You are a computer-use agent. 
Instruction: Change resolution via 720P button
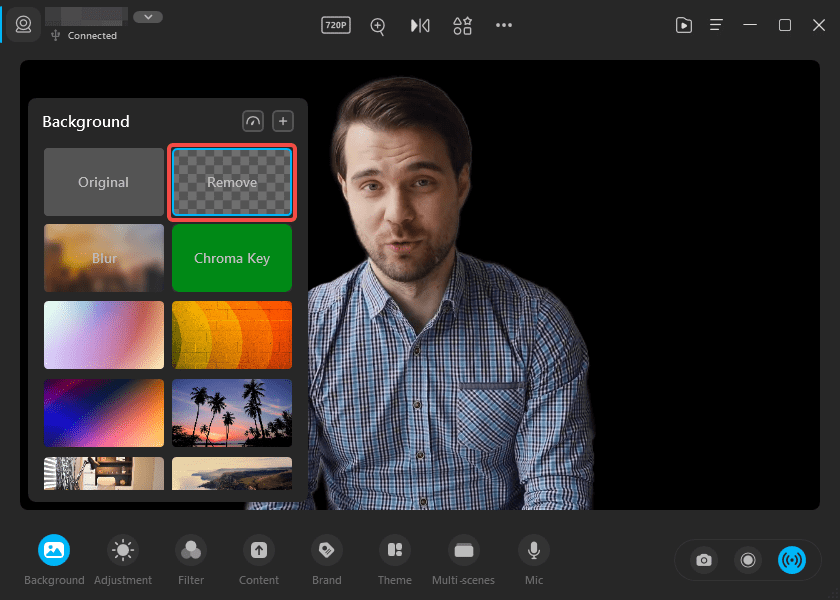(x=335, y=25)
